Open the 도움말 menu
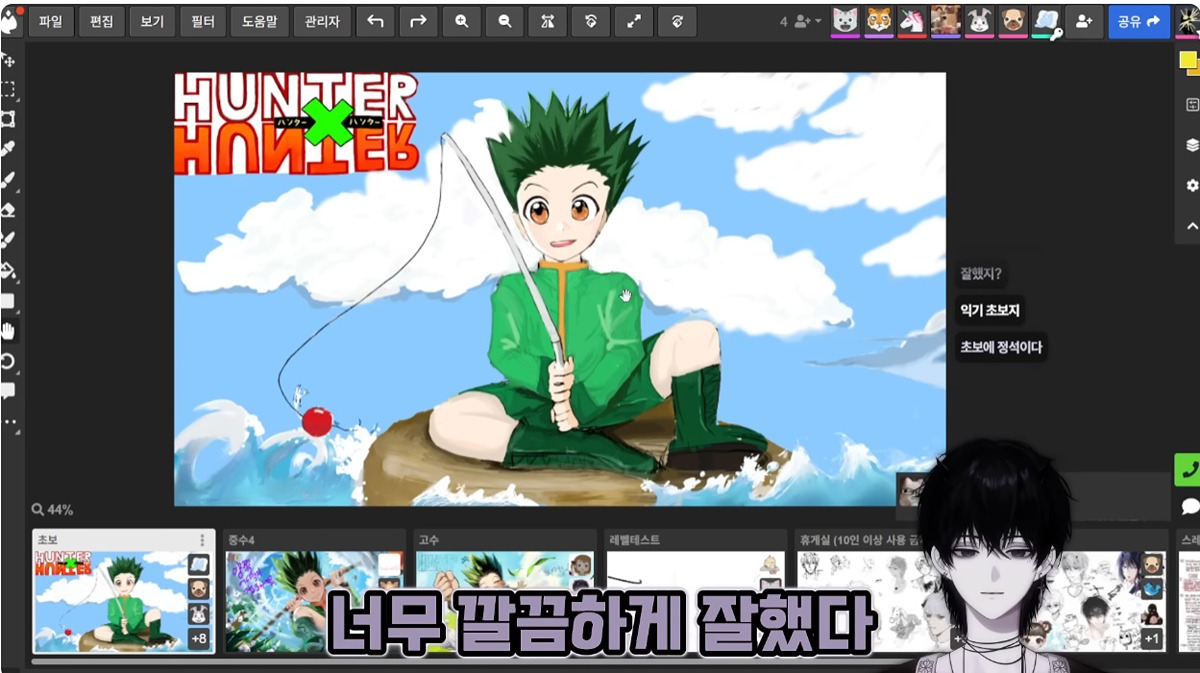The width and height of the screenshot is (1200, 673). pyautogui.click(x=260, y=21)
